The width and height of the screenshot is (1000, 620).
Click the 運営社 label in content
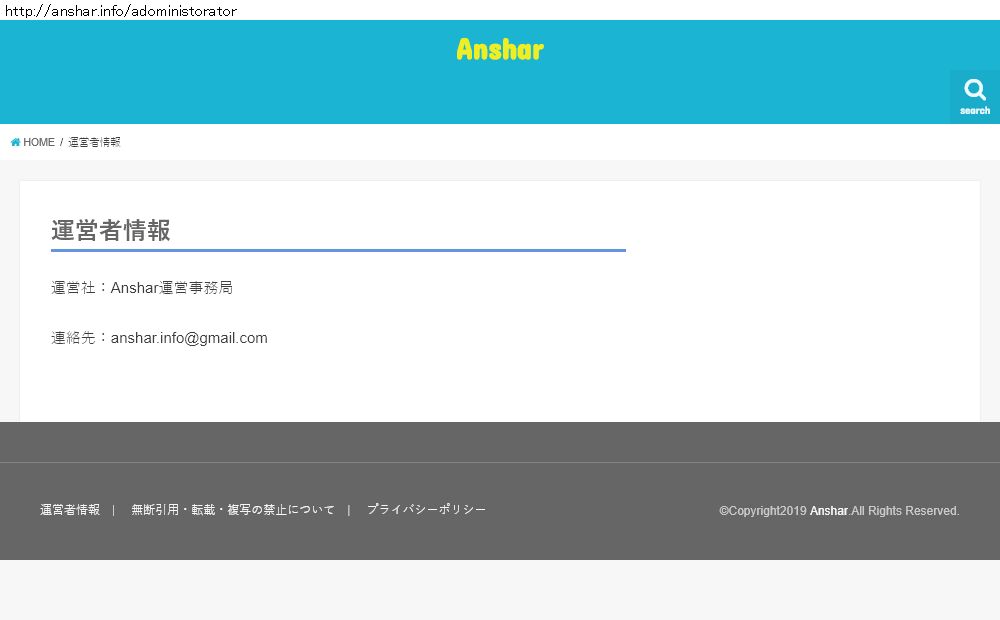(x=75, y=288)
